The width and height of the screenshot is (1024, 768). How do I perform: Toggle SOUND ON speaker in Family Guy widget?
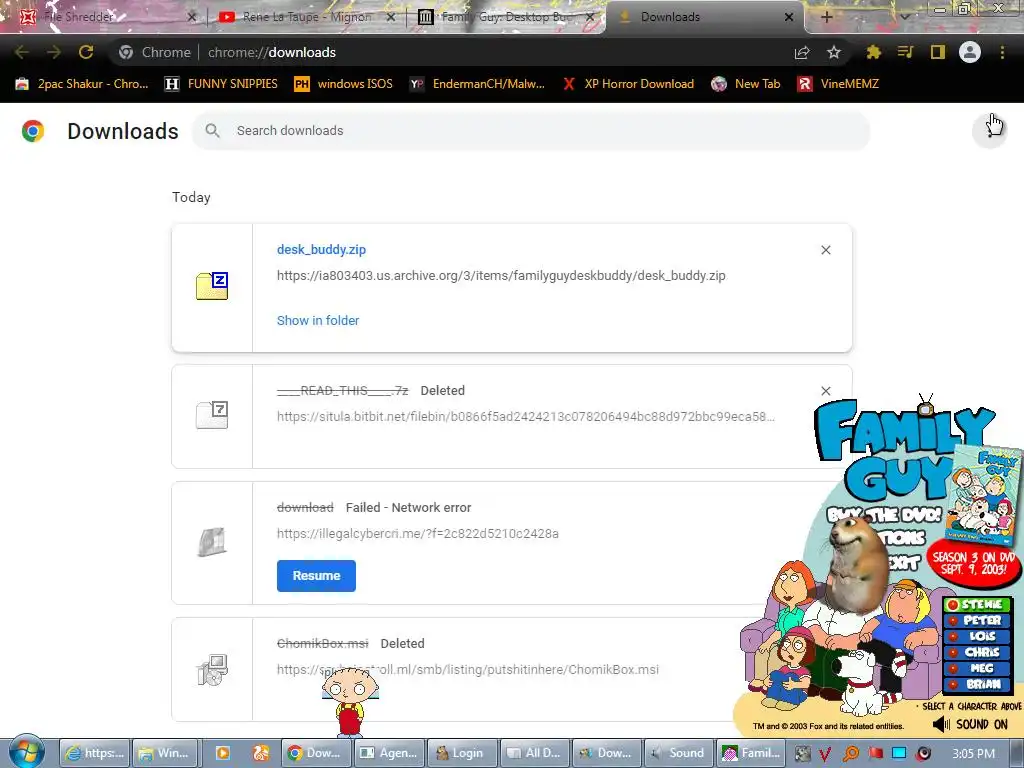970,724
